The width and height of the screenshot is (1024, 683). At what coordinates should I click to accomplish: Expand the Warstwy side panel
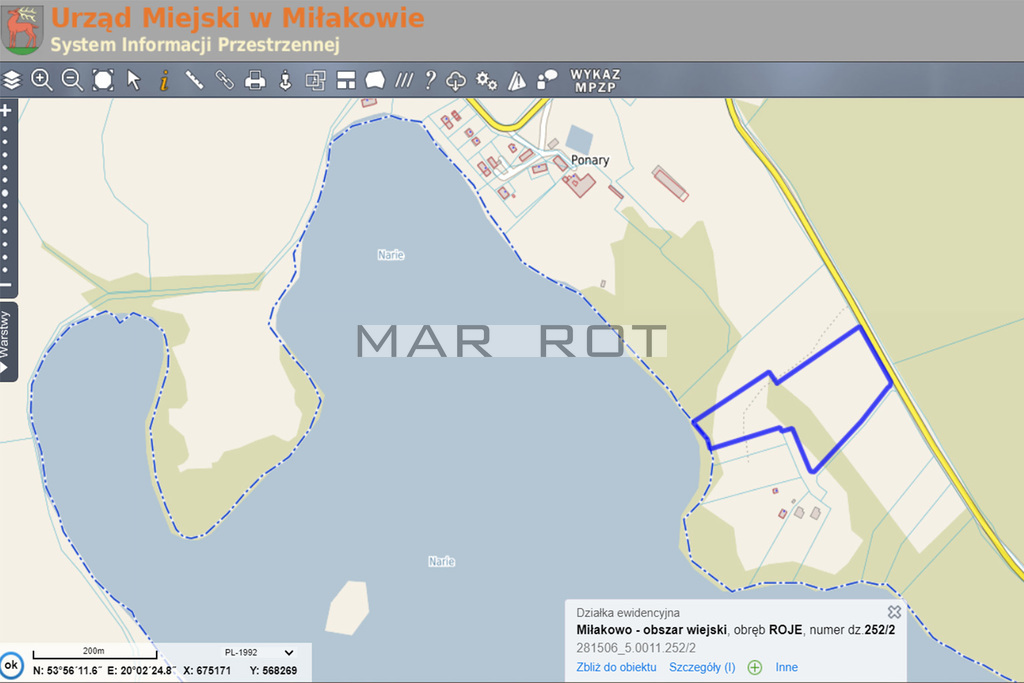(8, 340)
